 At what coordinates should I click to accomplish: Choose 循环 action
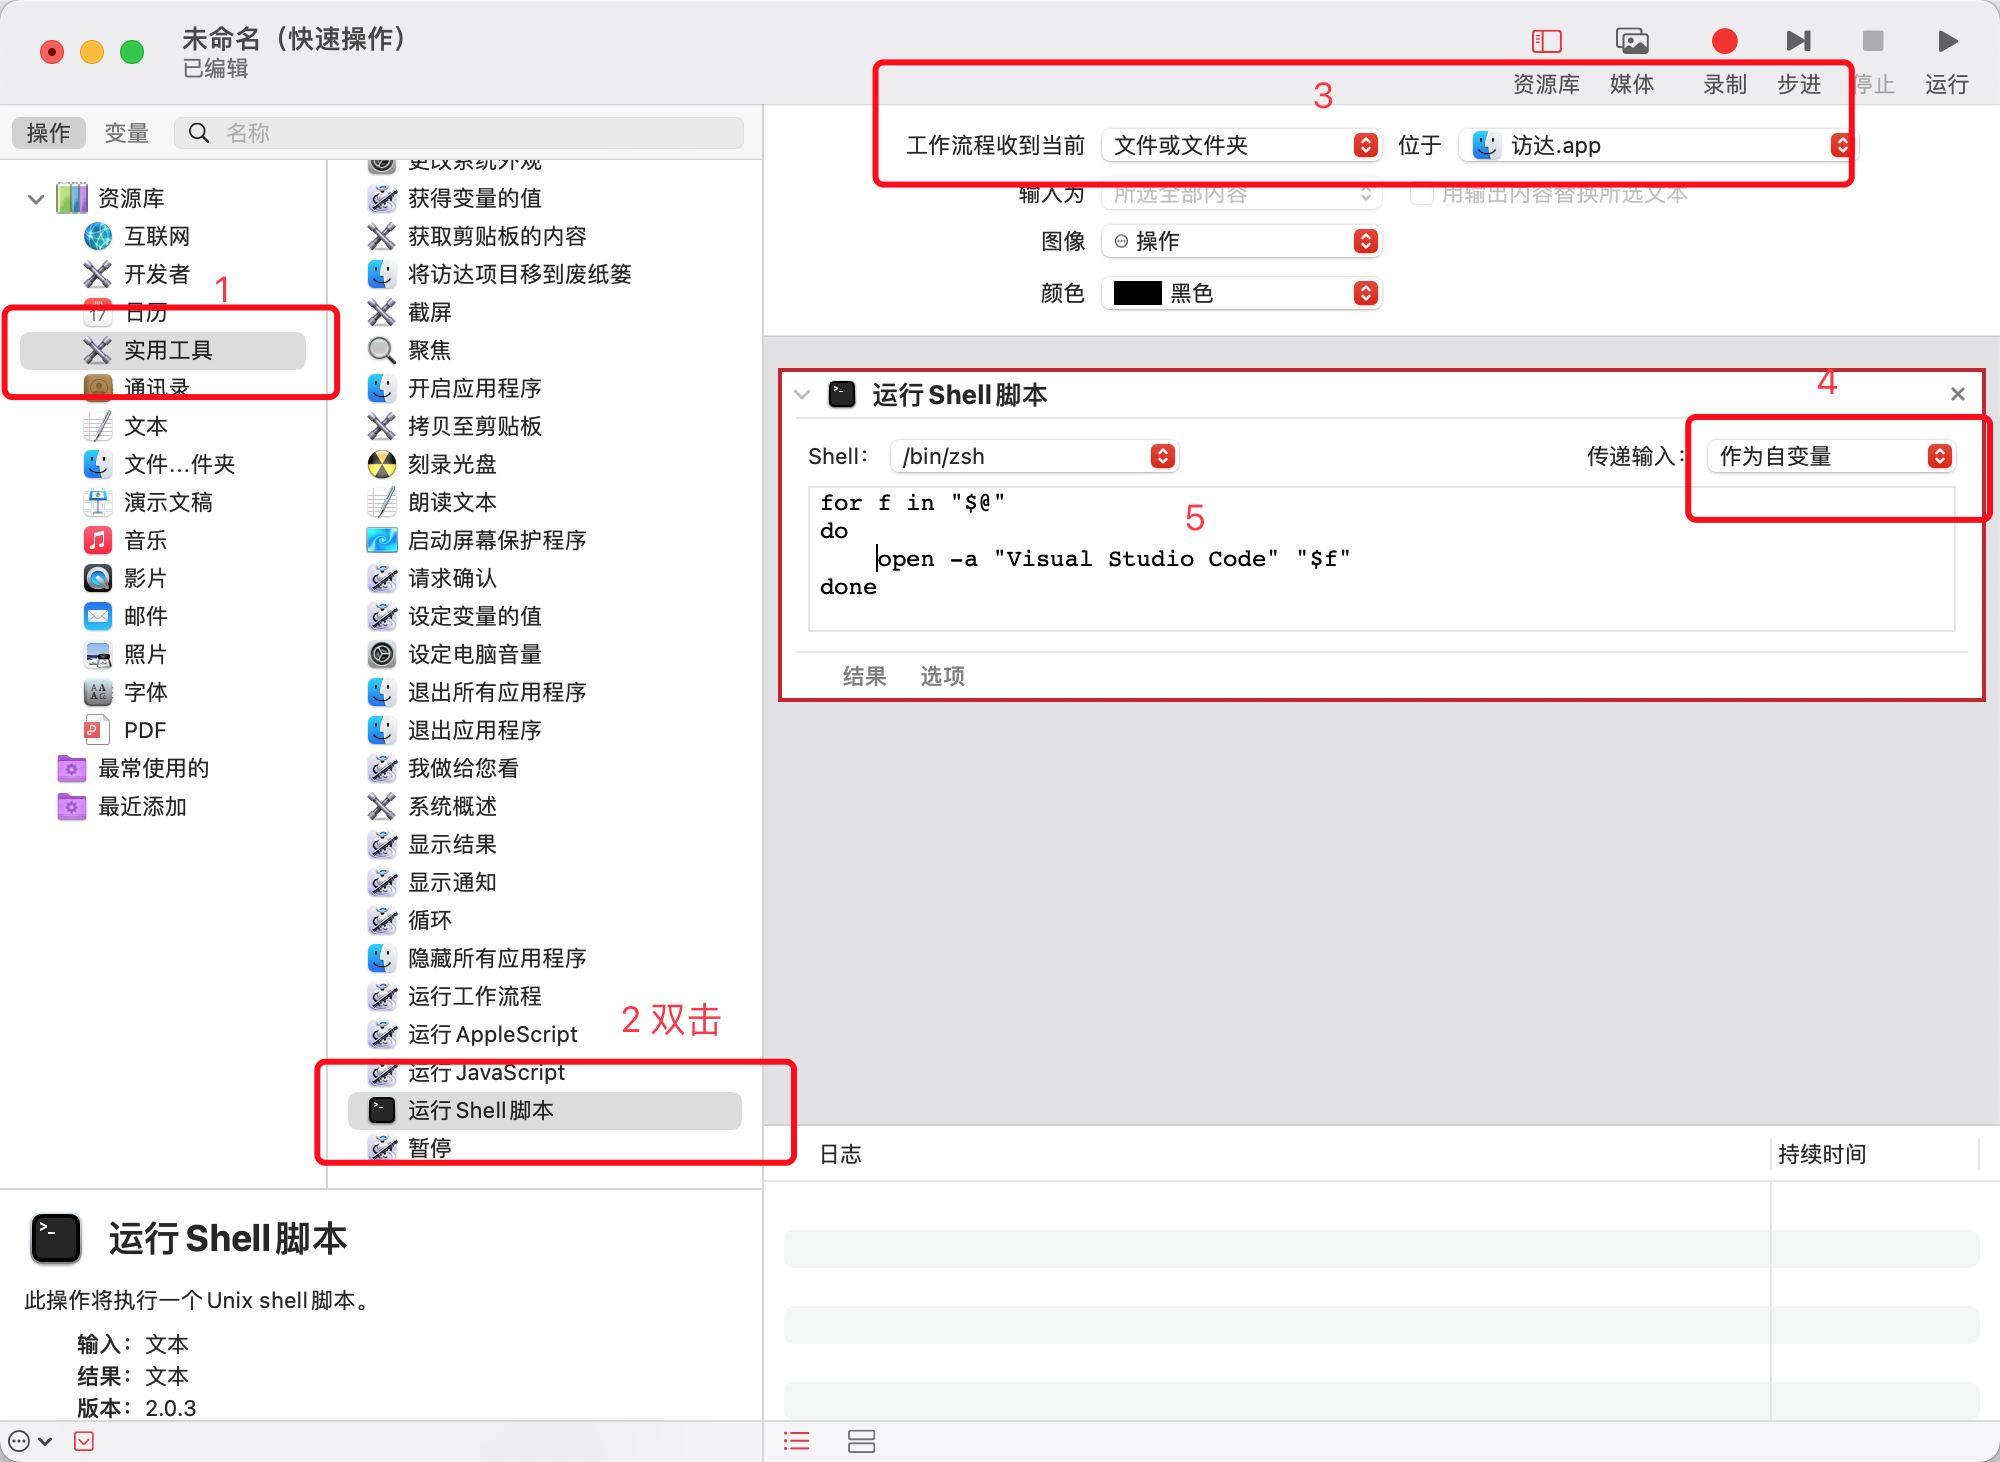[x=410, y=920]
